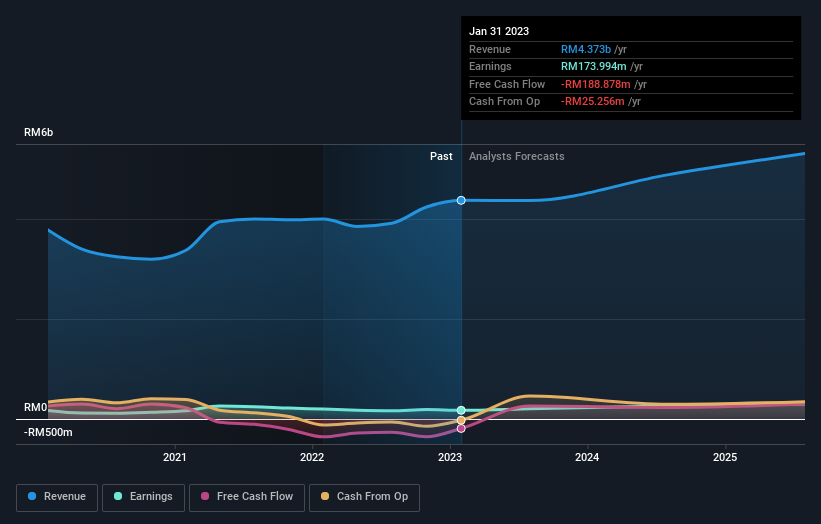The image size is (821, 524).
Task: Click the Free Cash Flow label in tooltip
Action: [507, 84]
